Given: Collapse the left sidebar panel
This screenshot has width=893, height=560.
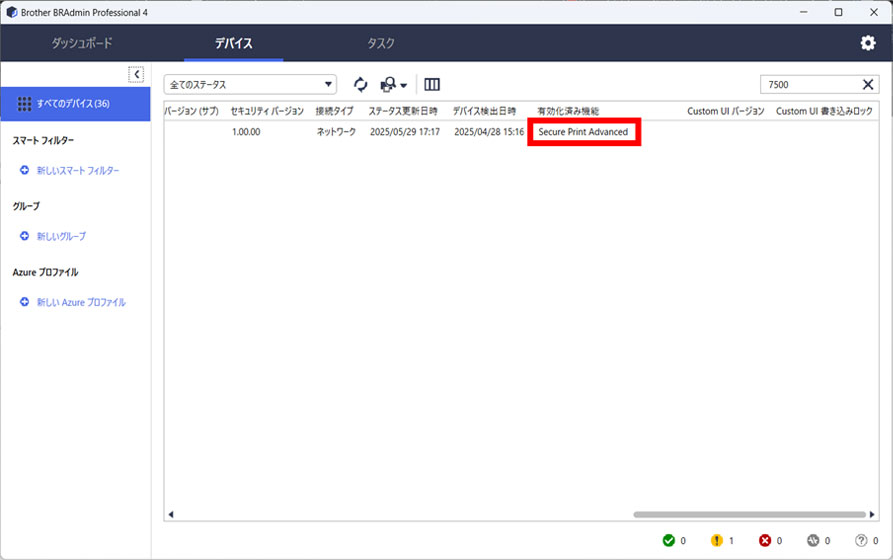Looking at the screenshot, I should click(x=136, y=74).
